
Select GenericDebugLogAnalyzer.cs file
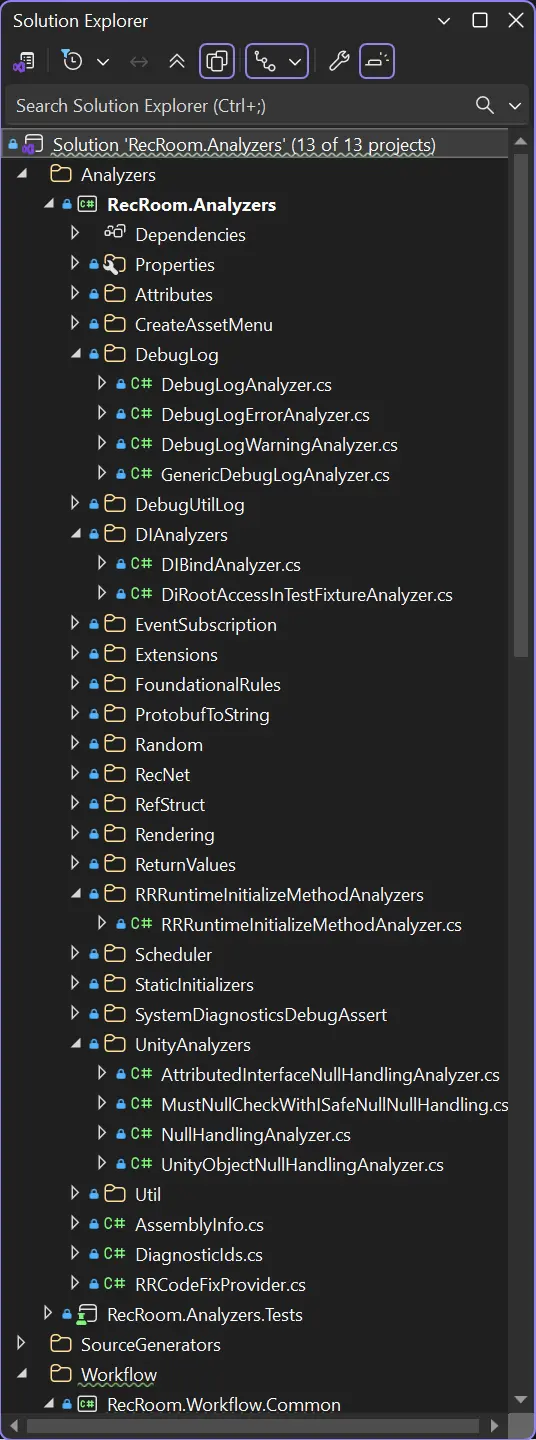coord(275,475)
